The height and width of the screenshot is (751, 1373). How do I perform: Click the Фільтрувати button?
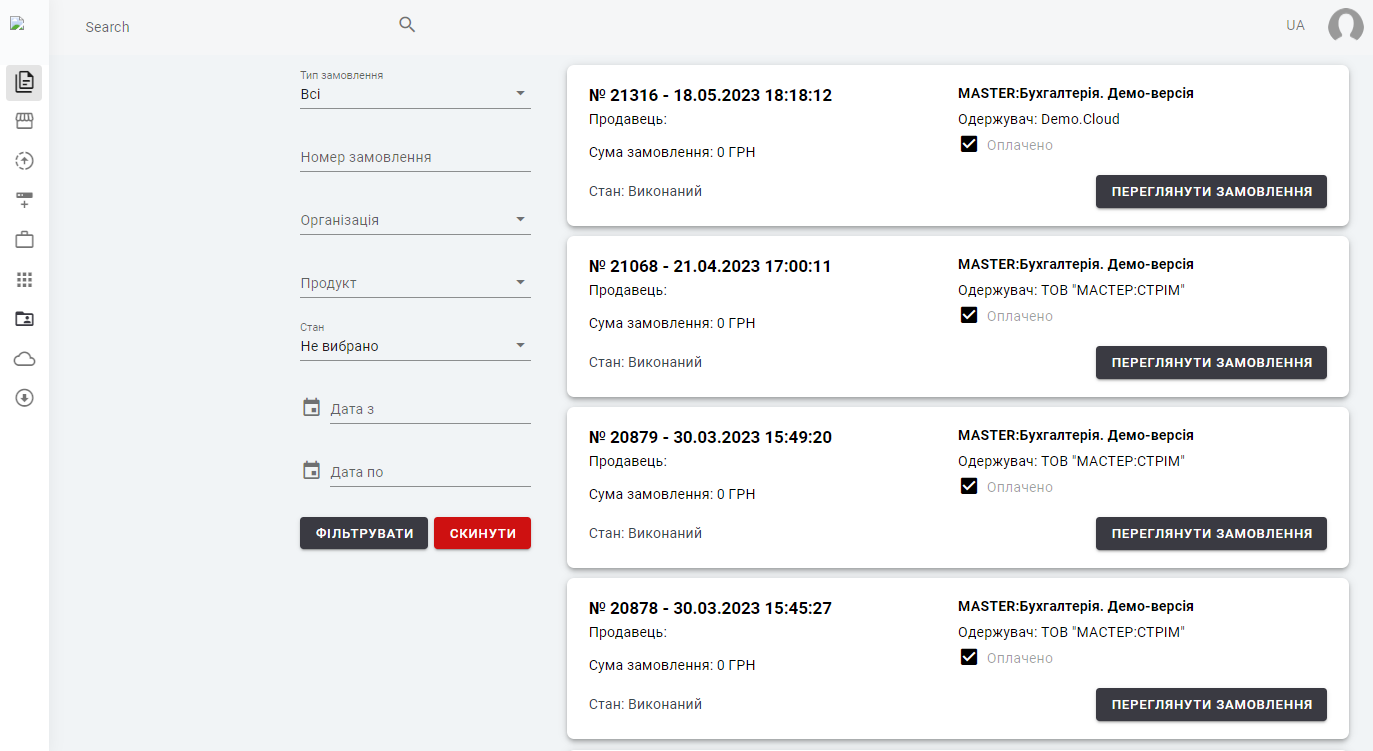click(x=364, y=533)
